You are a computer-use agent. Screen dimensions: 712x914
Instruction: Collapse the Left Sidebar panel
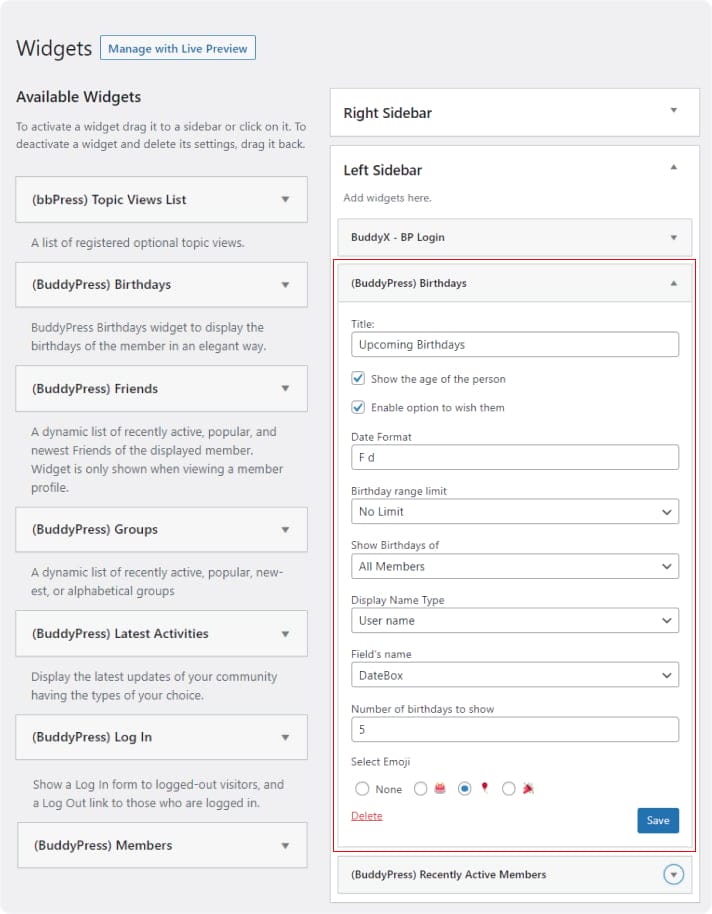(674, 168)
